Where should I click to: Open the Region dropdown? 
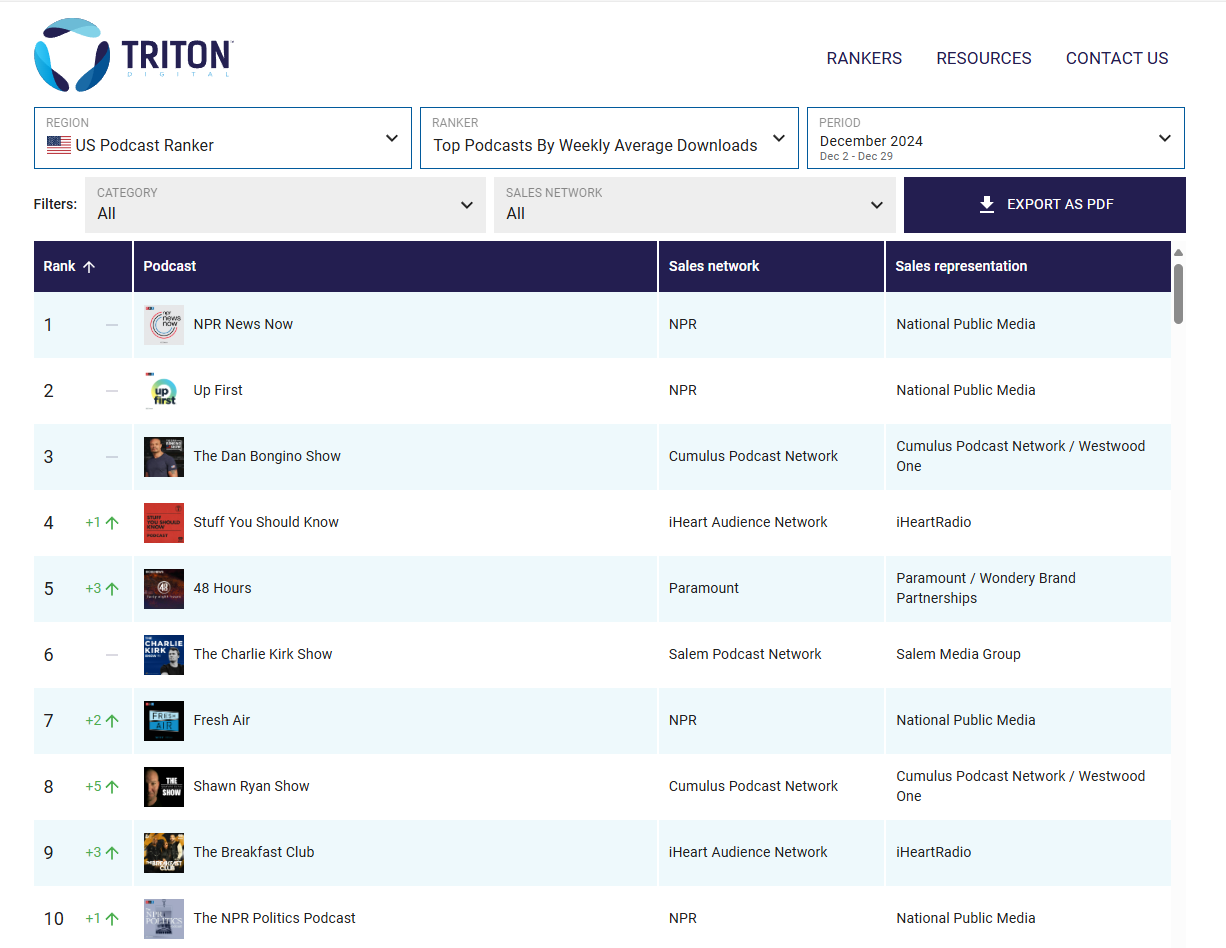click(x=223, y=138)
